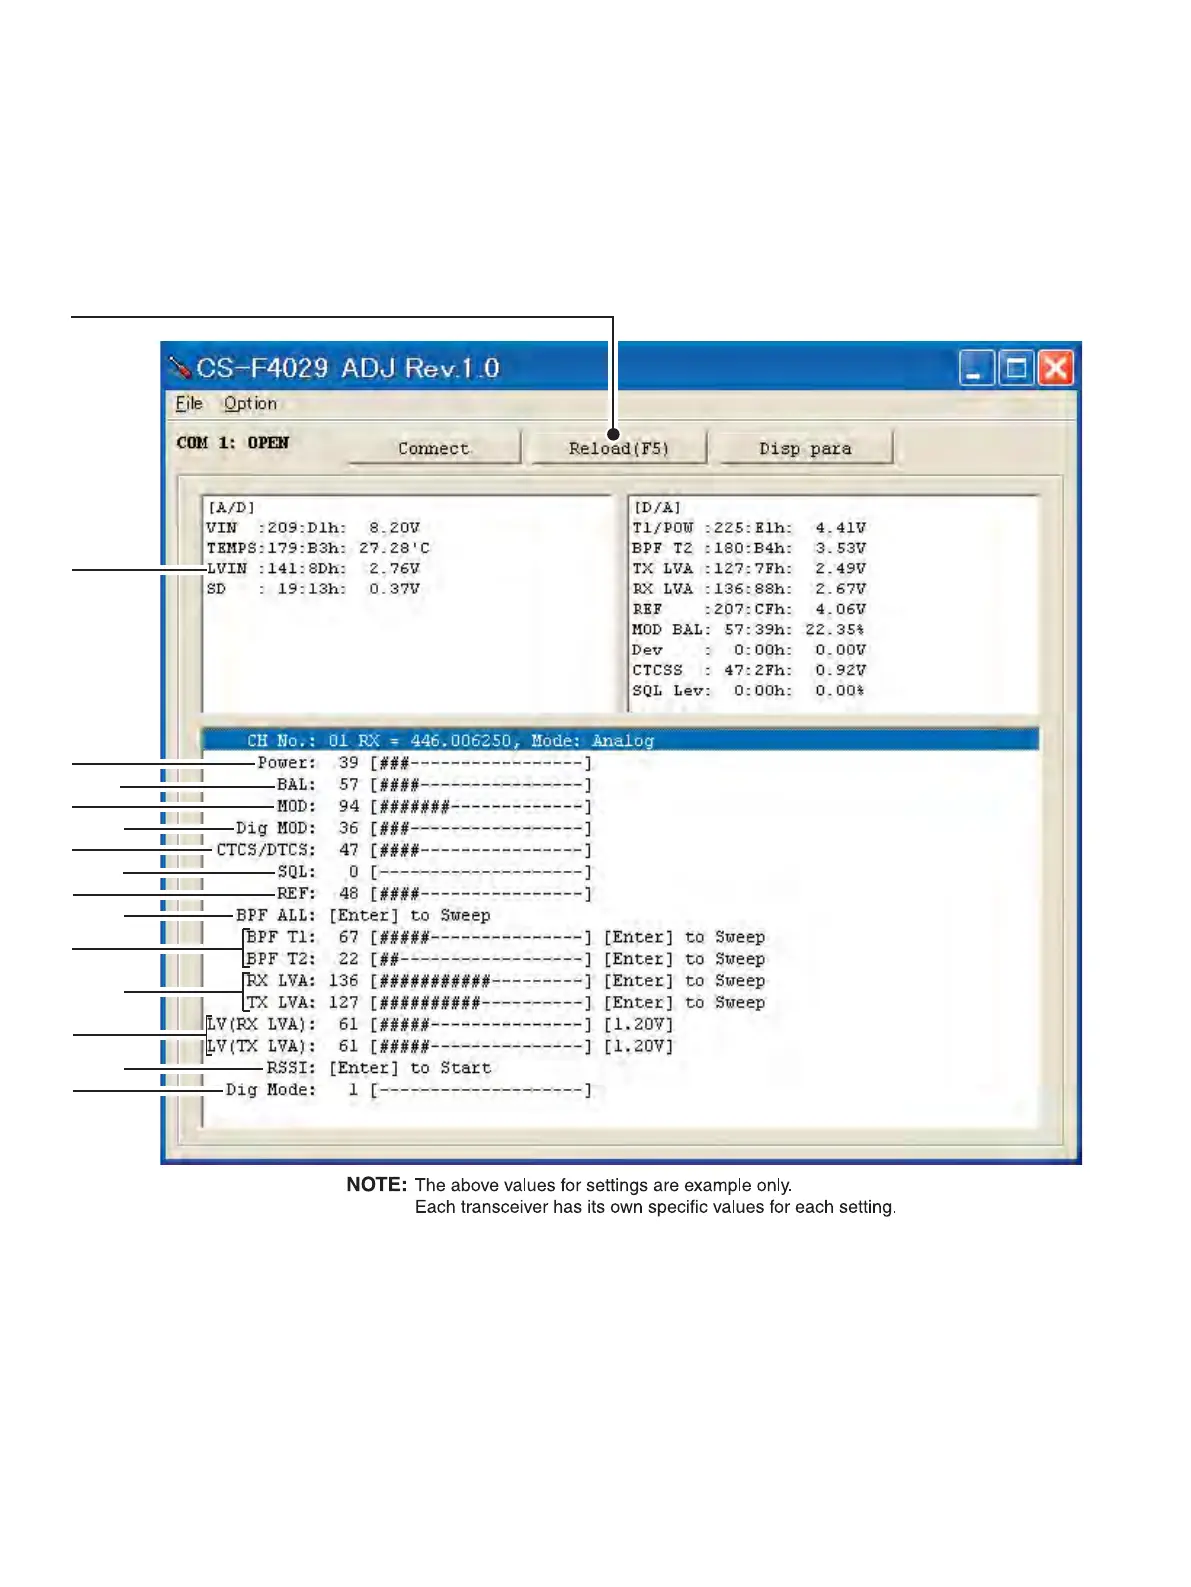Image resolution: width=1191 pixels, height=1587 pixels.
Task: Click the [D/A] panel heading
Action: (657, 507)
